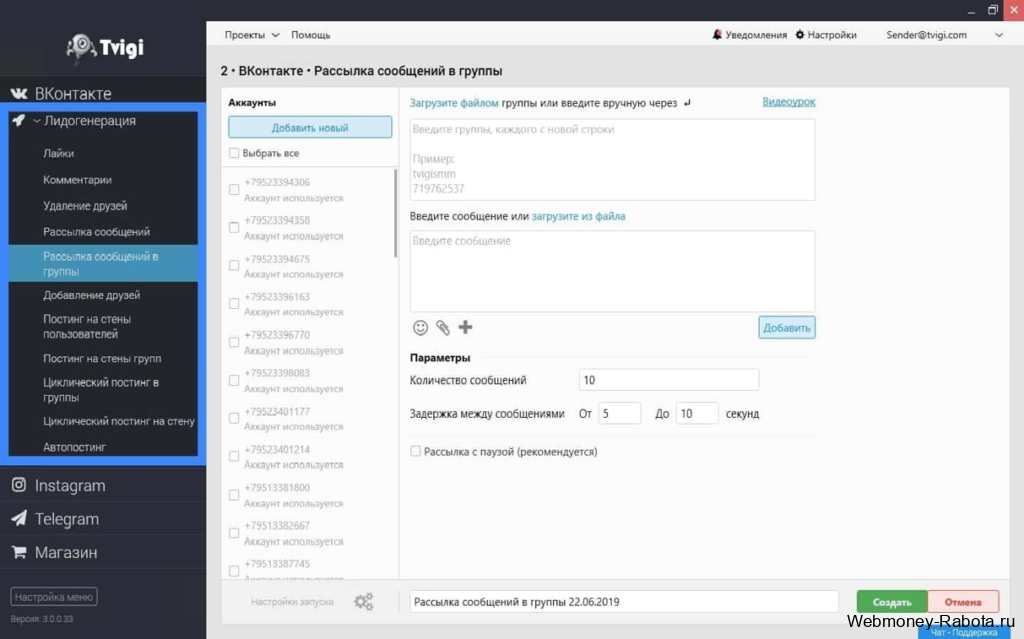Check account +79523396770

[234, 342]
